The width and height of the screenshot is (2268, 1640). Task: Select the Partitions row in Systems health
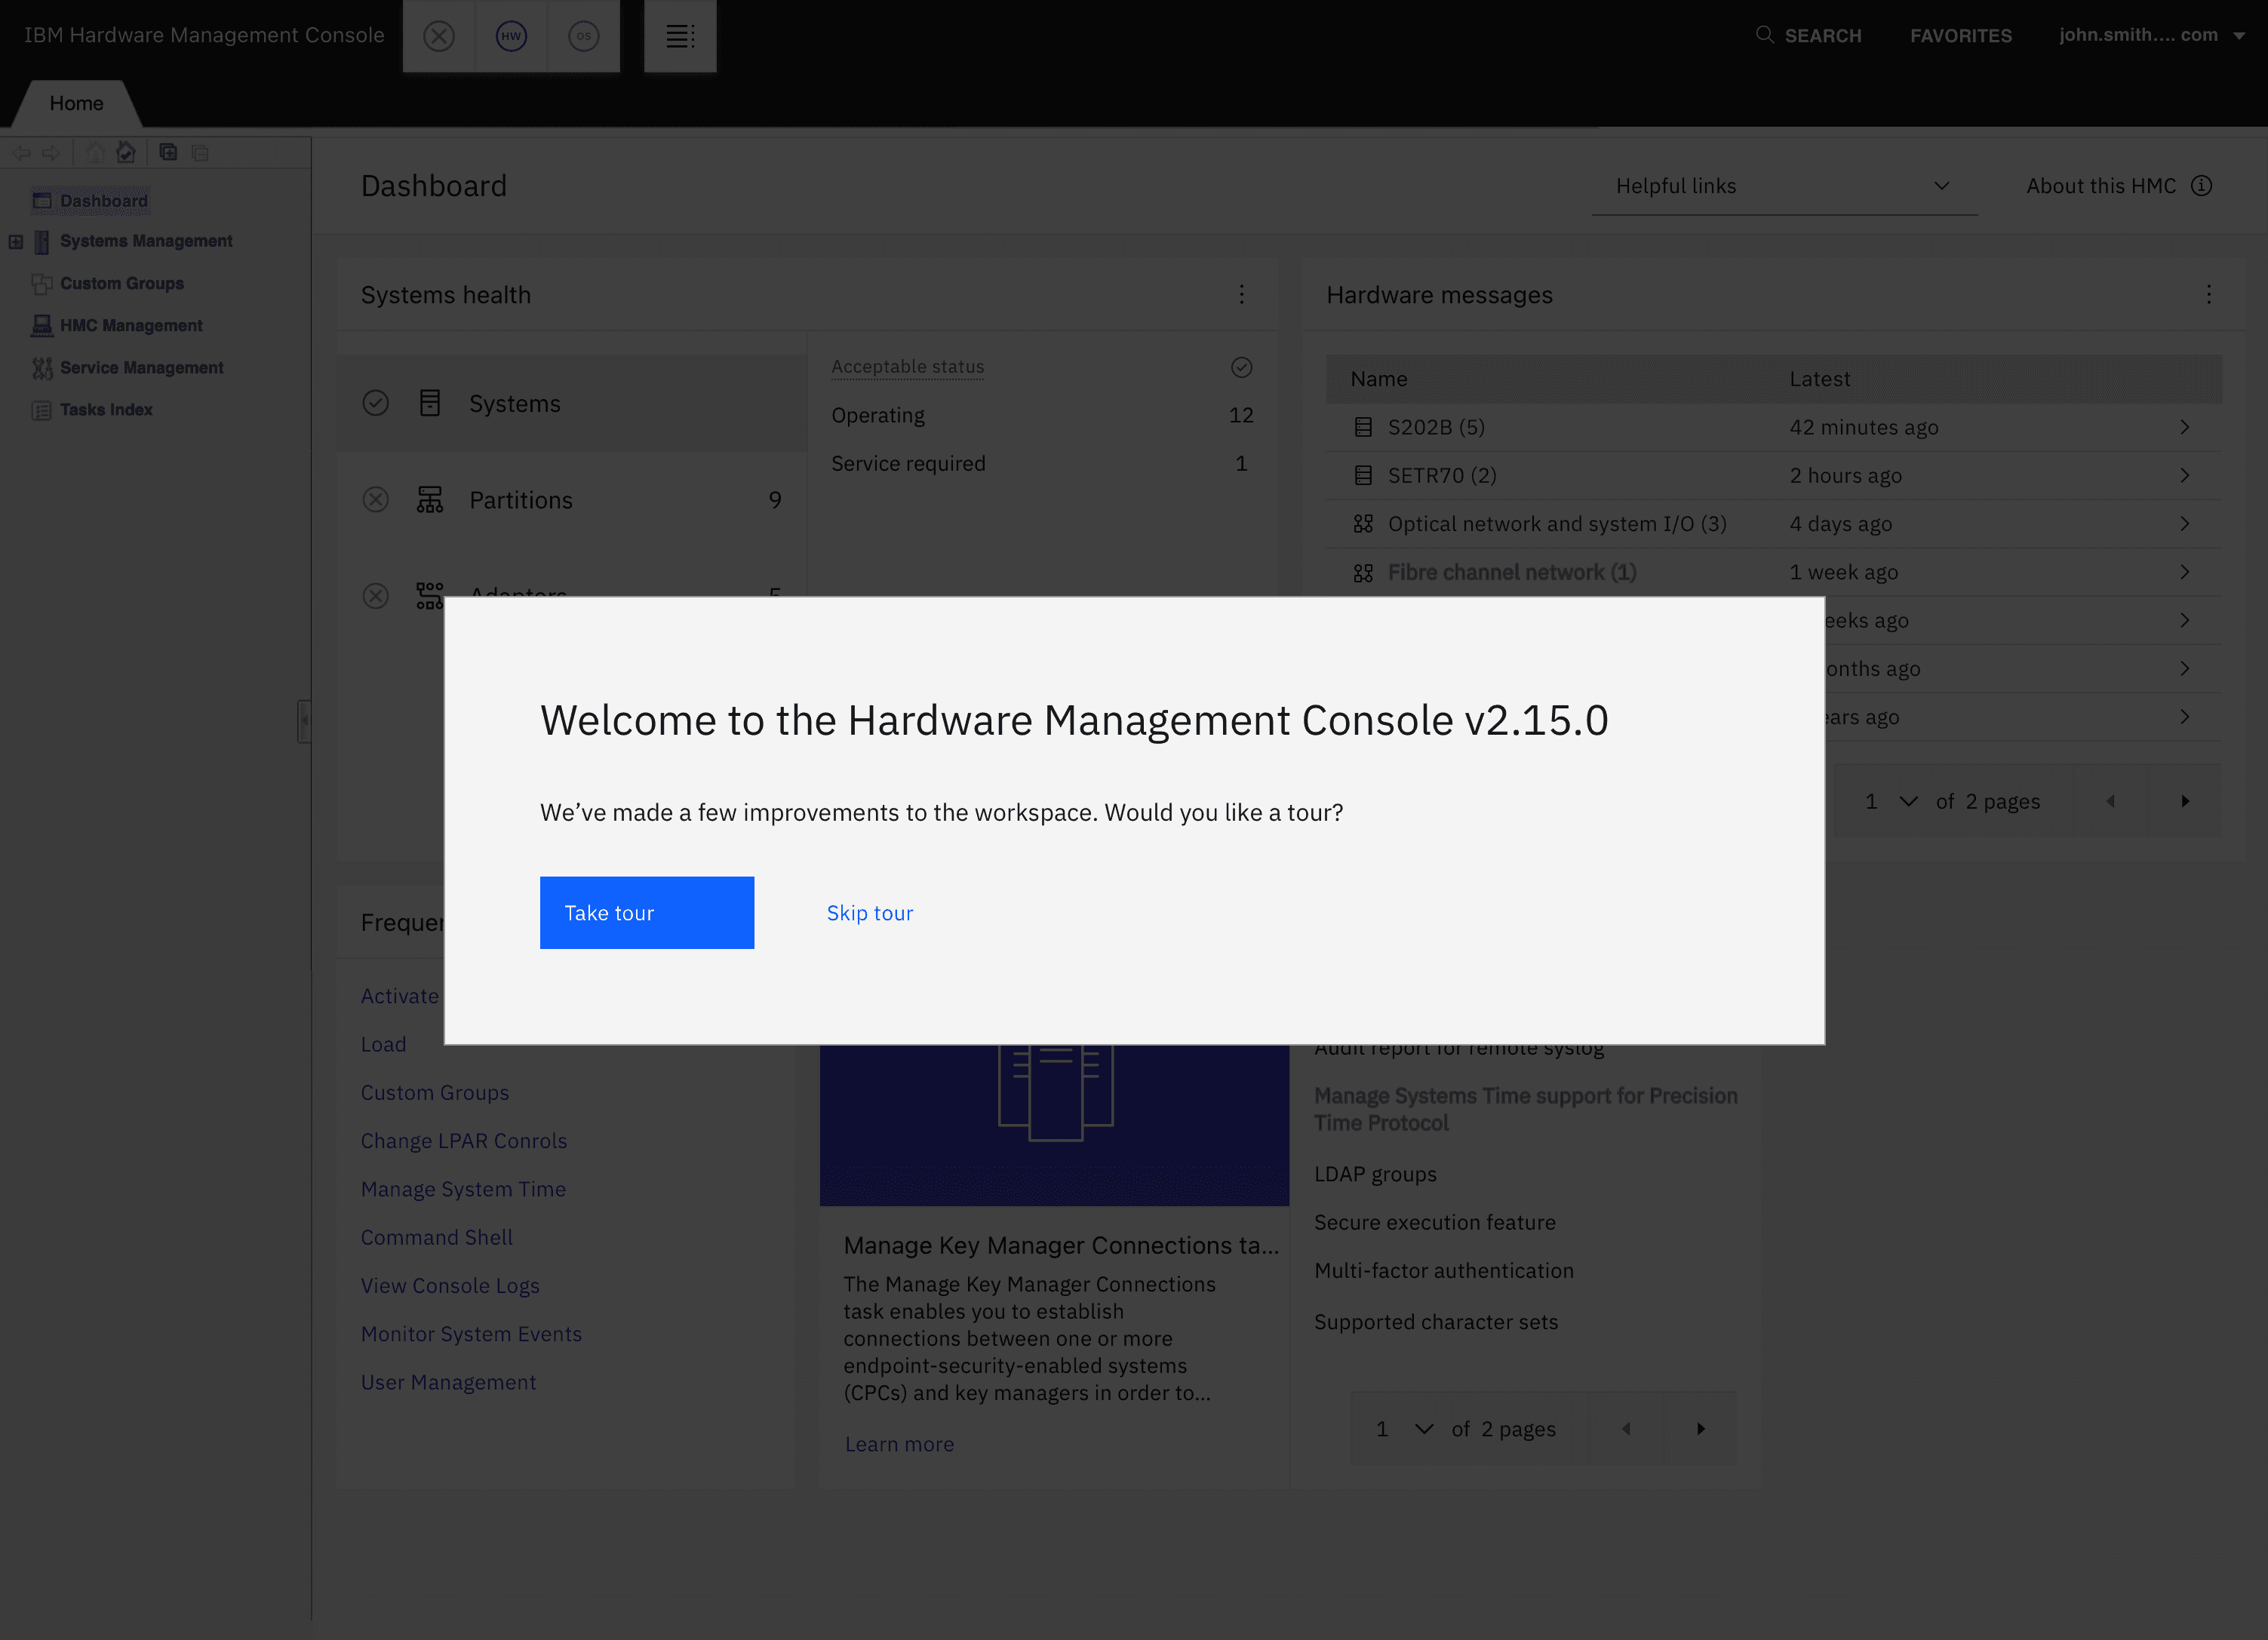[571, 499]
